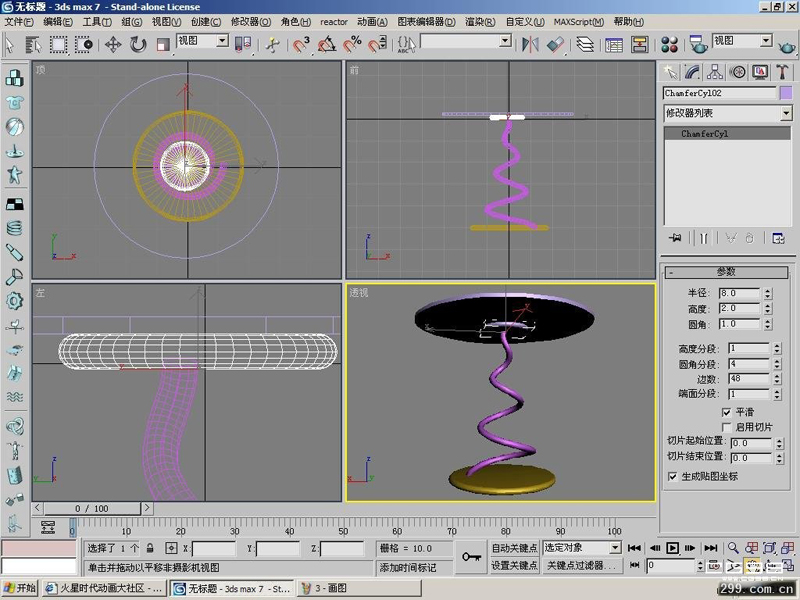The width and height of the screenshot is (800, 600).
Task: Click the Quick Render teapot icon
Action: (x=787, y=46)
